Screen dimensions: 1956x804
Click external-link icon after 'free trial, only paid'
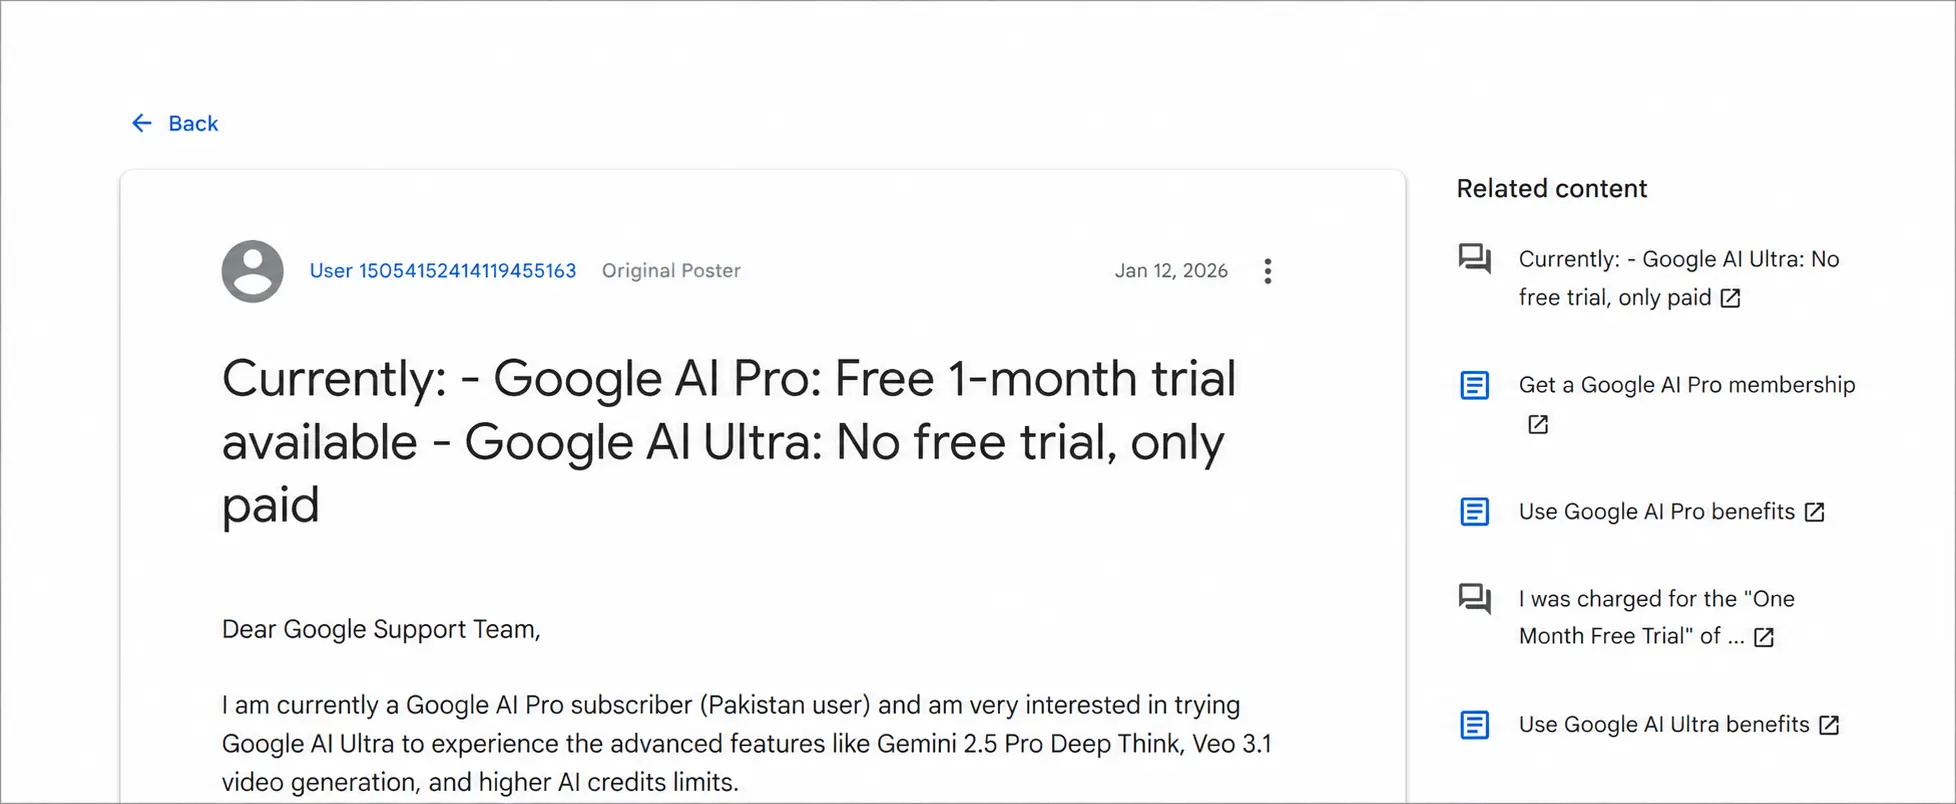(1730, 298)
